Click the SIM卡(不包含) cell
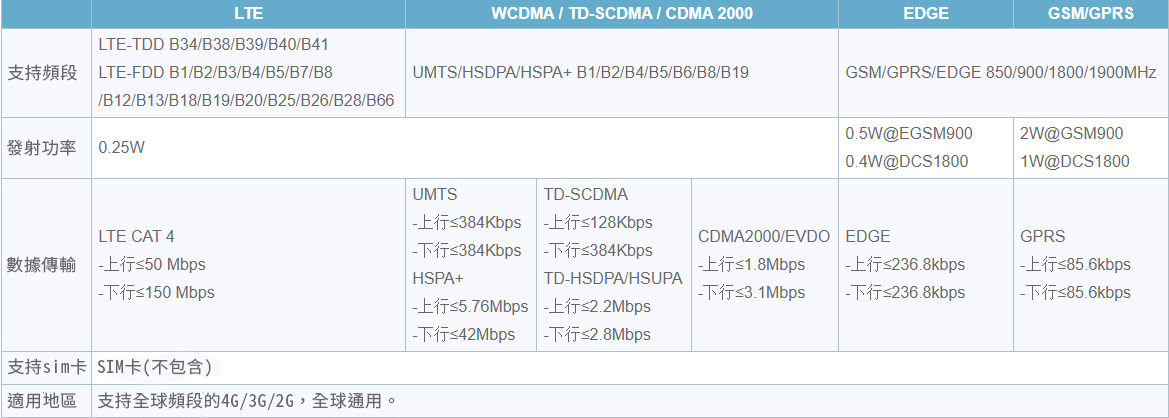This screenshot has width=1169, height=418. tap(154, 367)
